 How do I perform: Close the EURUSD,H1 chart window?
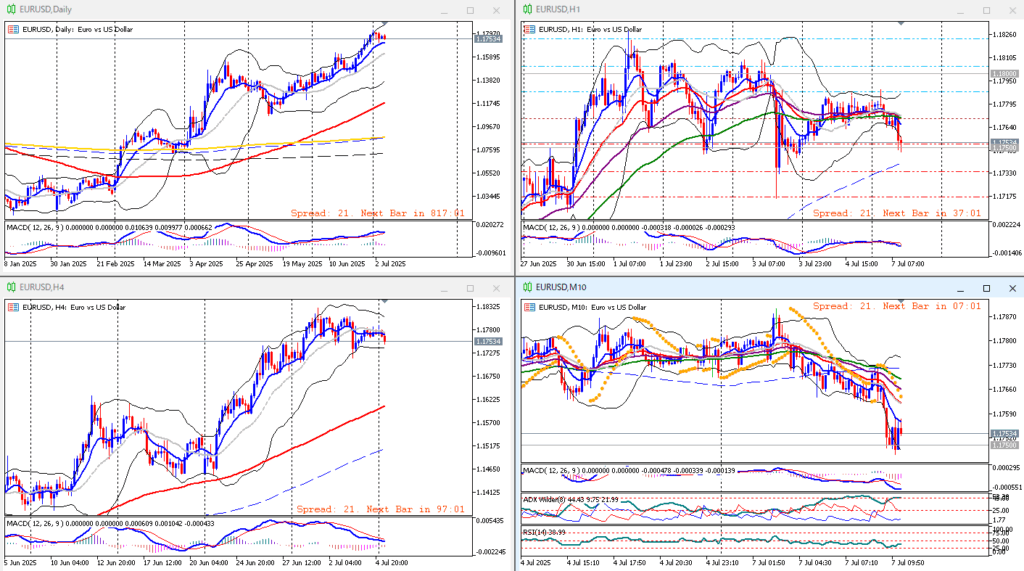tap(1013, 10)
